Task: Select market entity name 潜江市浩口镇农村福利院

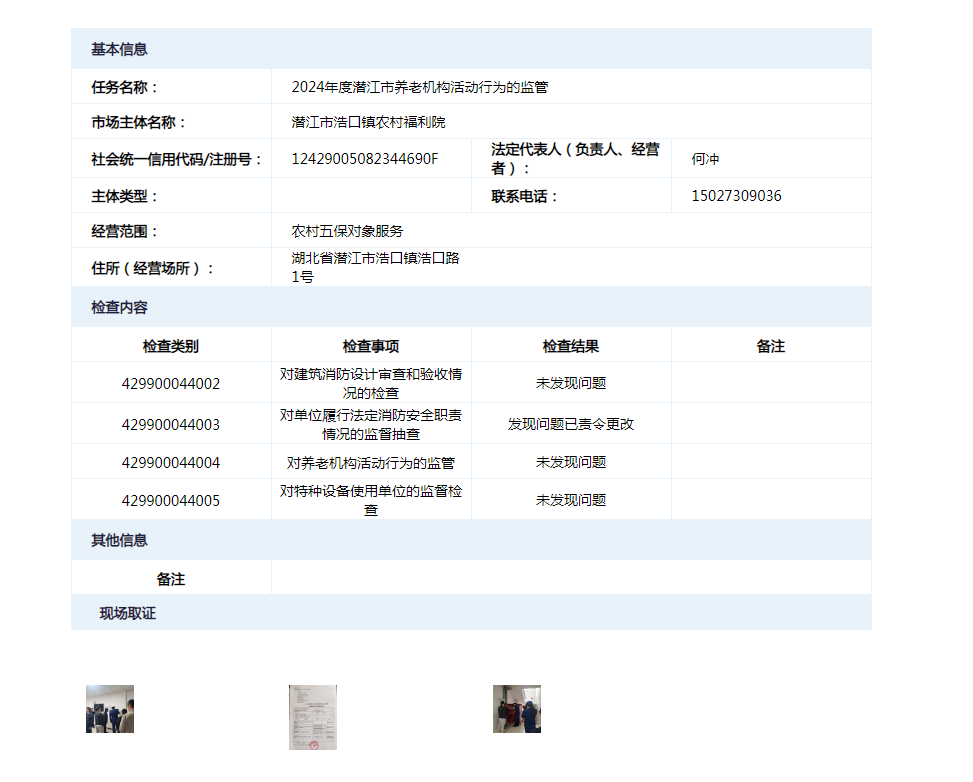Action: click(x=369, y=122)
